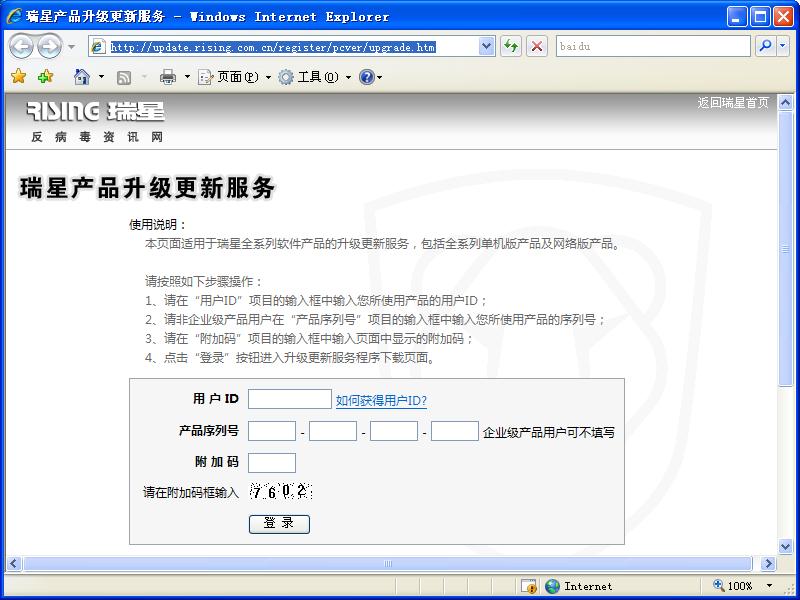The width and height of the screenshot is (800, 600).
Task: Click Add to Favorites icon
Action: 46,77
